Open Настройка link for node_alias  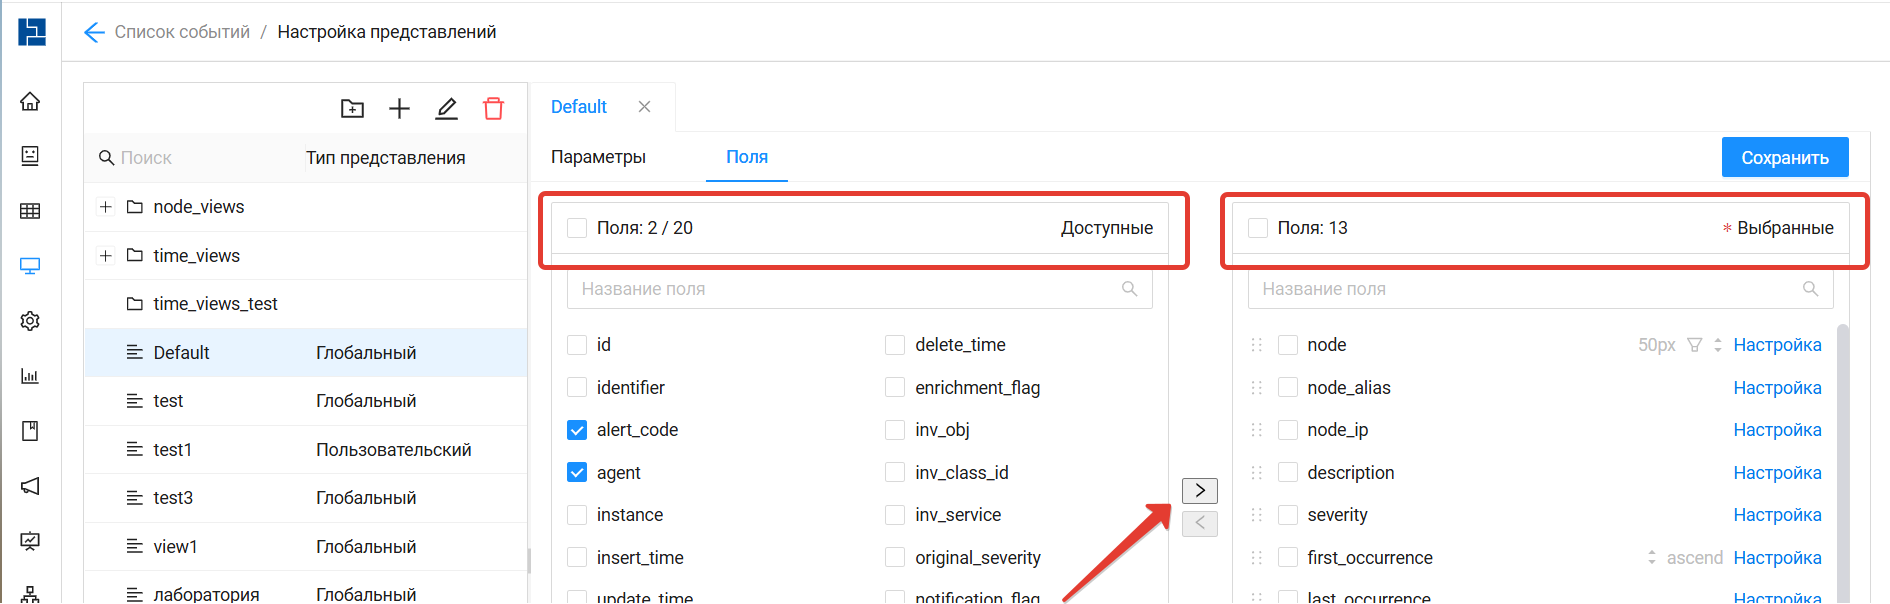(1777, 388)
